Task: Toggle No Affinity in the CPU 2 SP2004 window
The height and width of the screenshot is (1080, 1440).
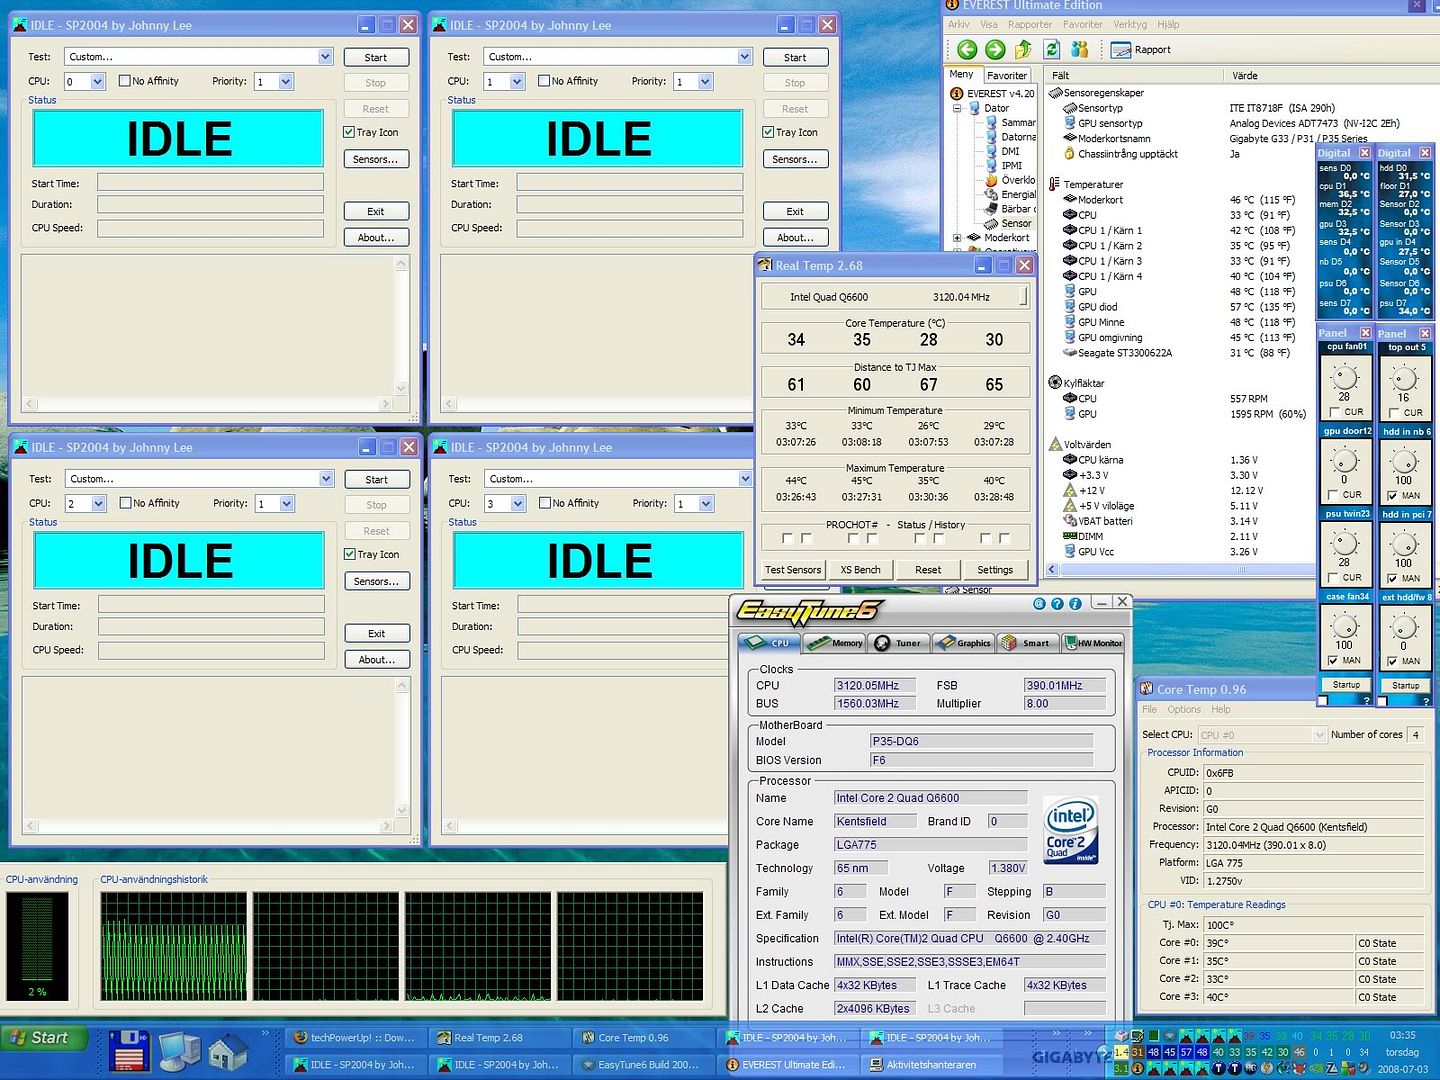Action: (126, 503)
